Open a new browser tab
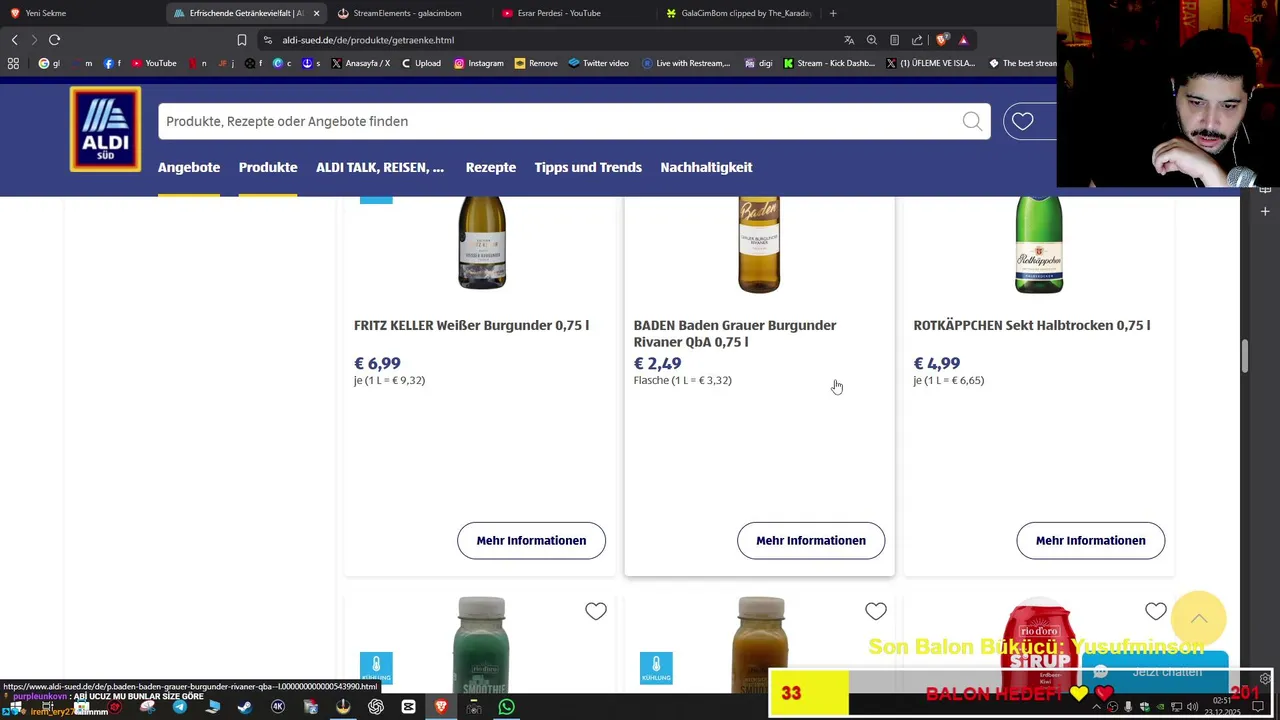The image size is (1280, 720). click(x=833, y=13)
